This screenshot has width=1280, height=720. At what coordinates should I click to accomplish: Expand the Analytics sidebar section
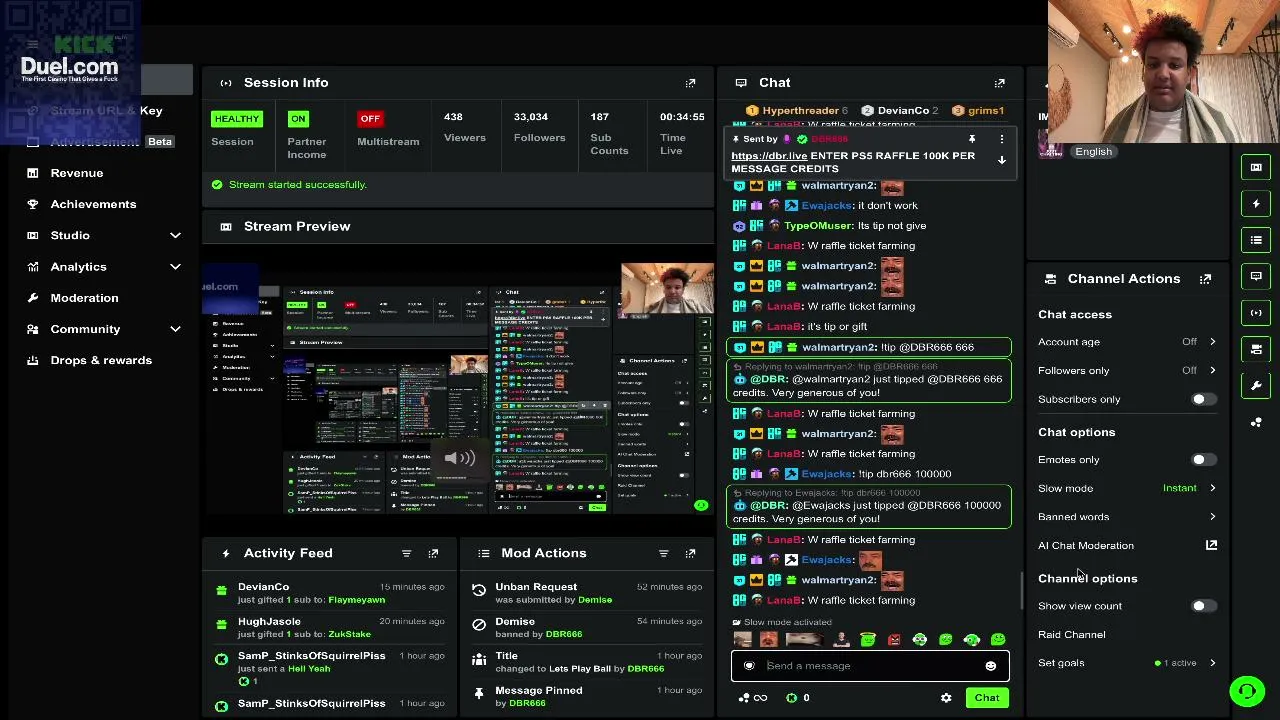tap(175, 267)
